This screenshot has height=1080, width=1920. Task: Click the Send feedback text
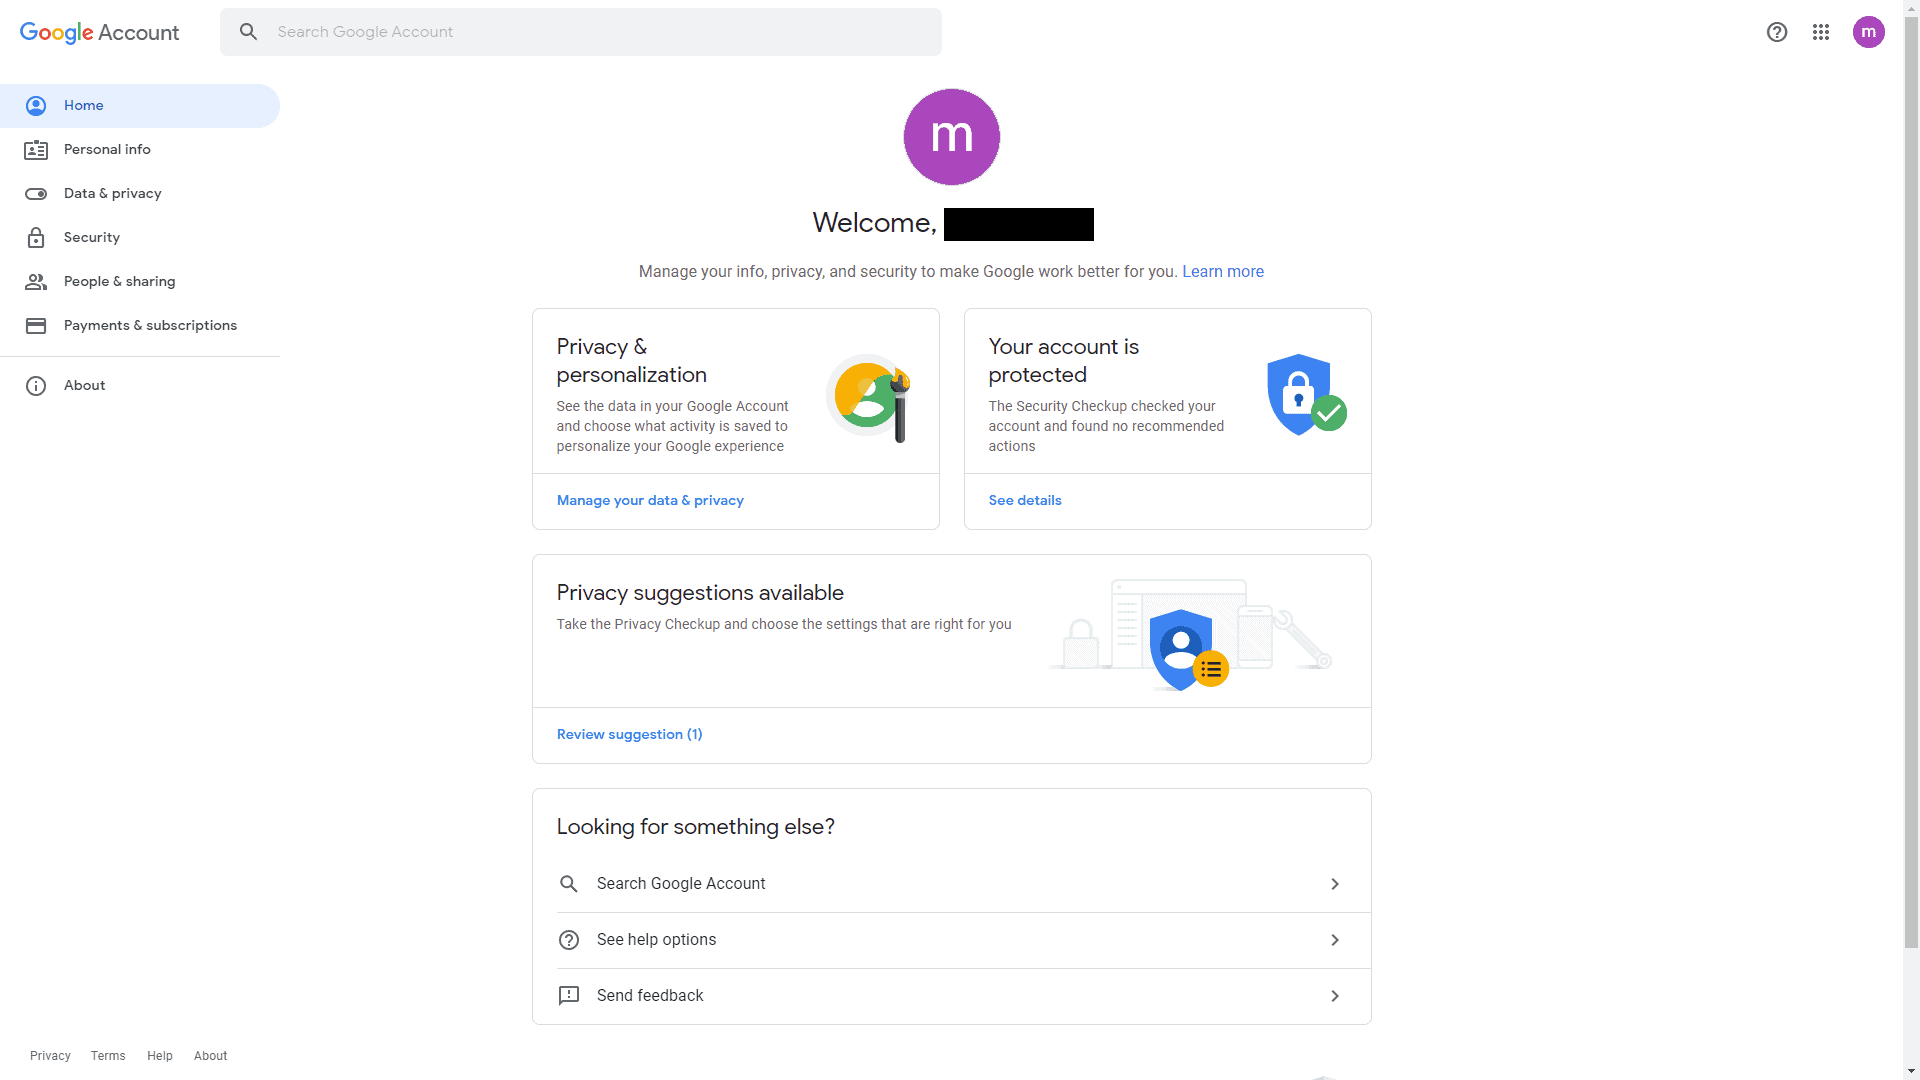click(x=650, y=996)
